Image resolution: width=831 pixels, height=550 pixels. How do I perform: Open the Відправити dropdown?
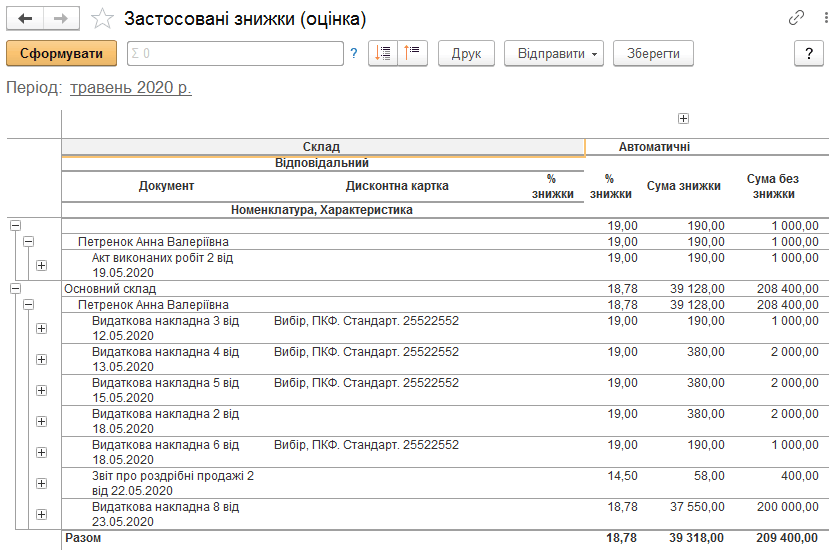tap(554, 53)
